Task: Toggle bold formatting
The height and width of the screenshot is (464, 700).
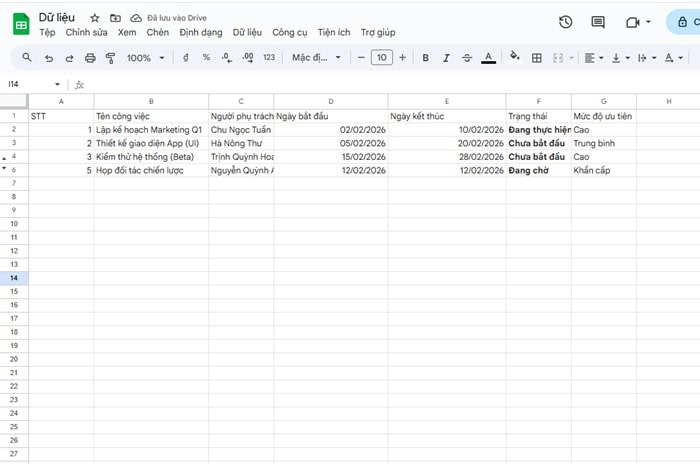Action: (425, 58)
